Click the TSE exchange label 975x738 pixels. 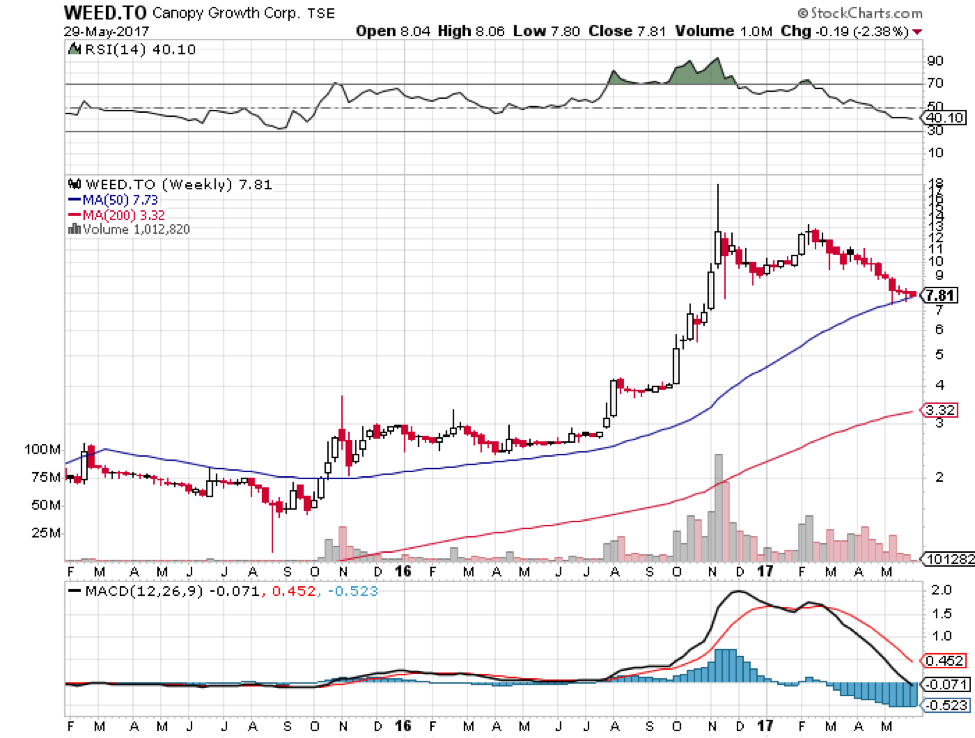321,14
